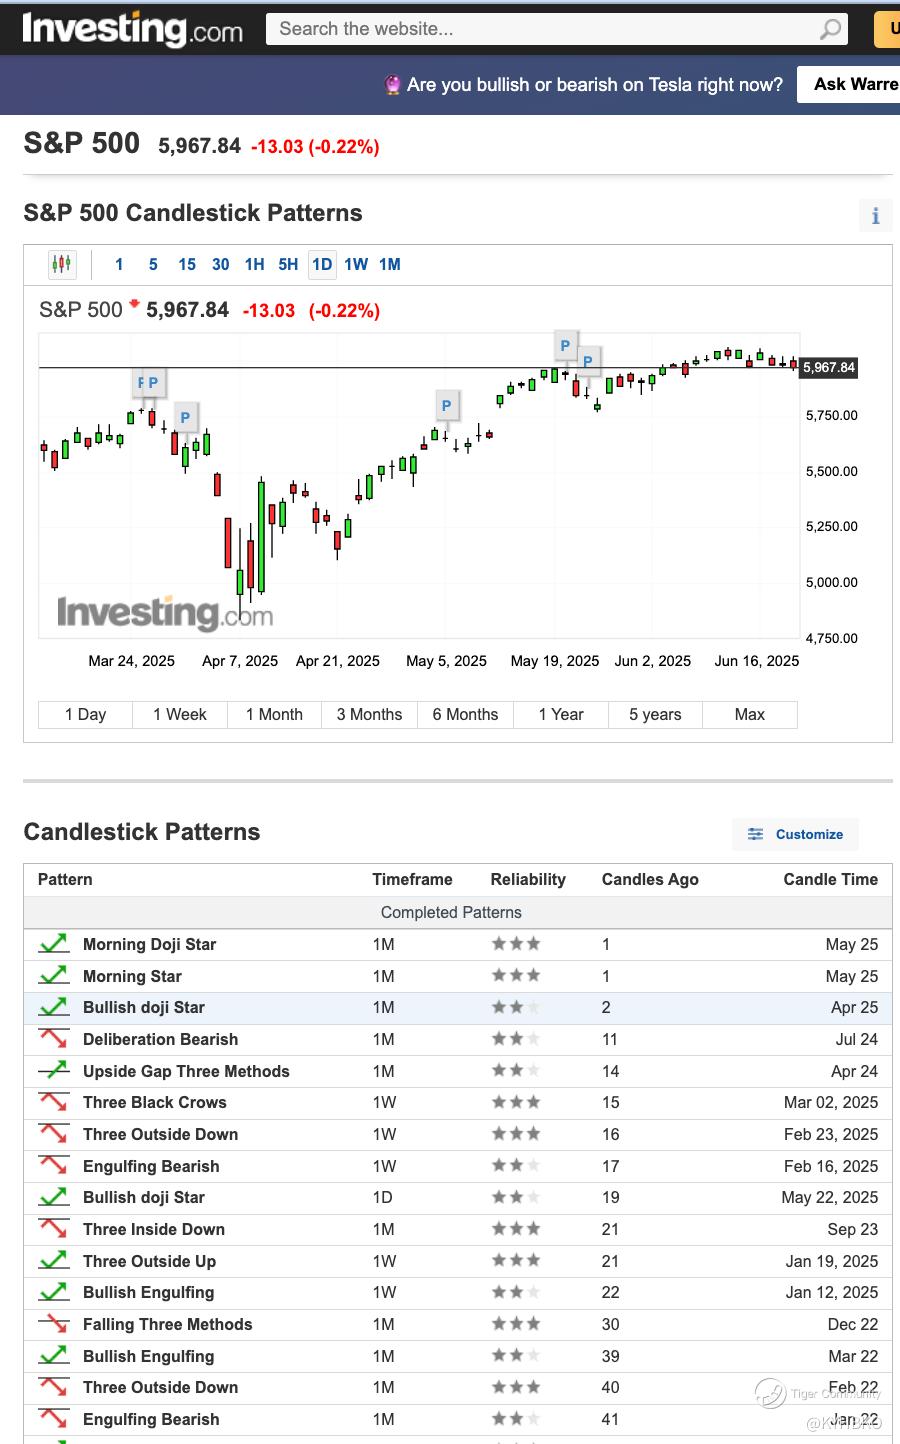Show the Max time range
Screen dimensions: 900x1444
[750, 714]
